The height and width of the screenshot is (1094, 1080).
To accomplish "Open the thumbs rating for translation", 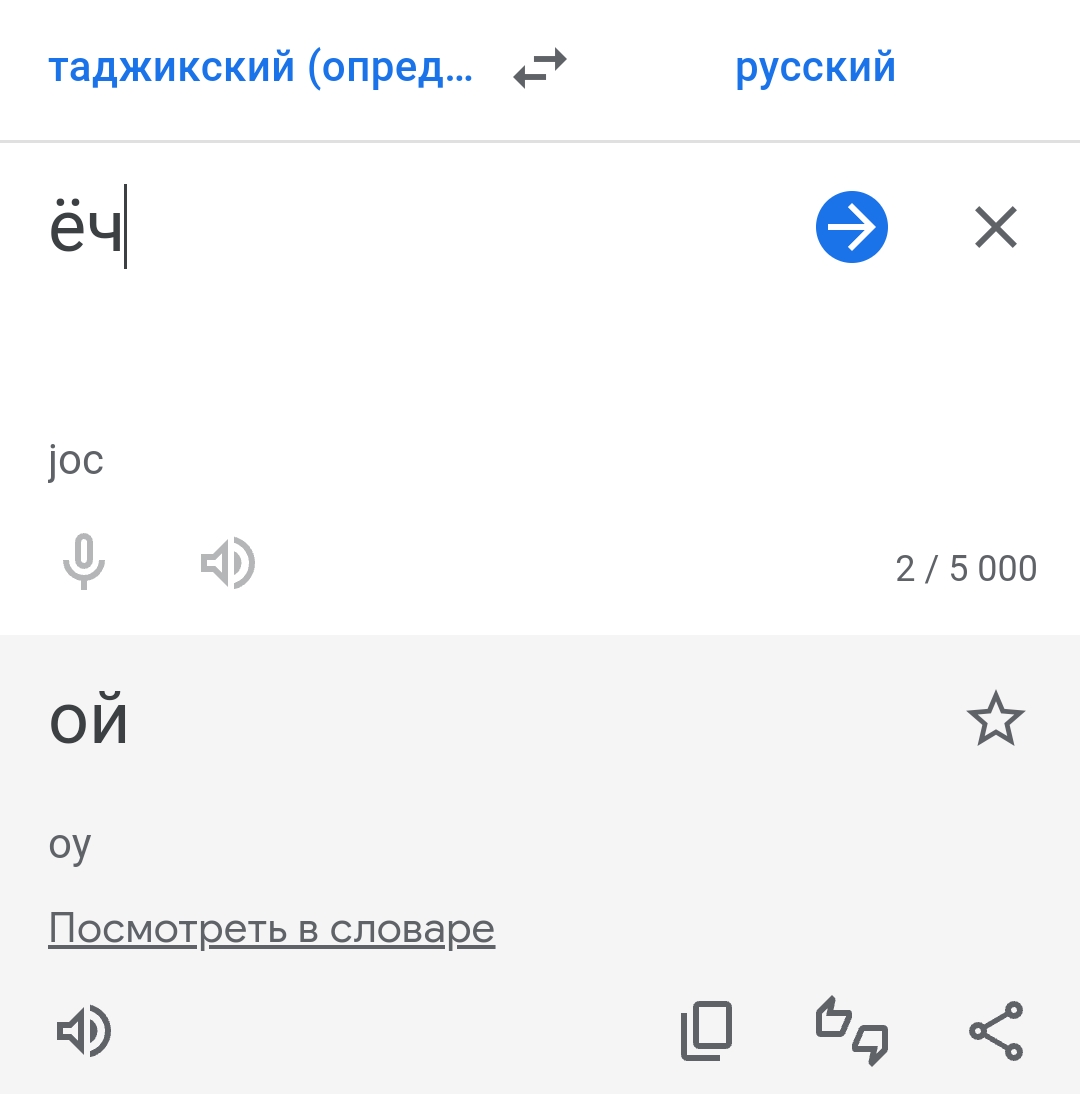I will [x=851, y=1031].
